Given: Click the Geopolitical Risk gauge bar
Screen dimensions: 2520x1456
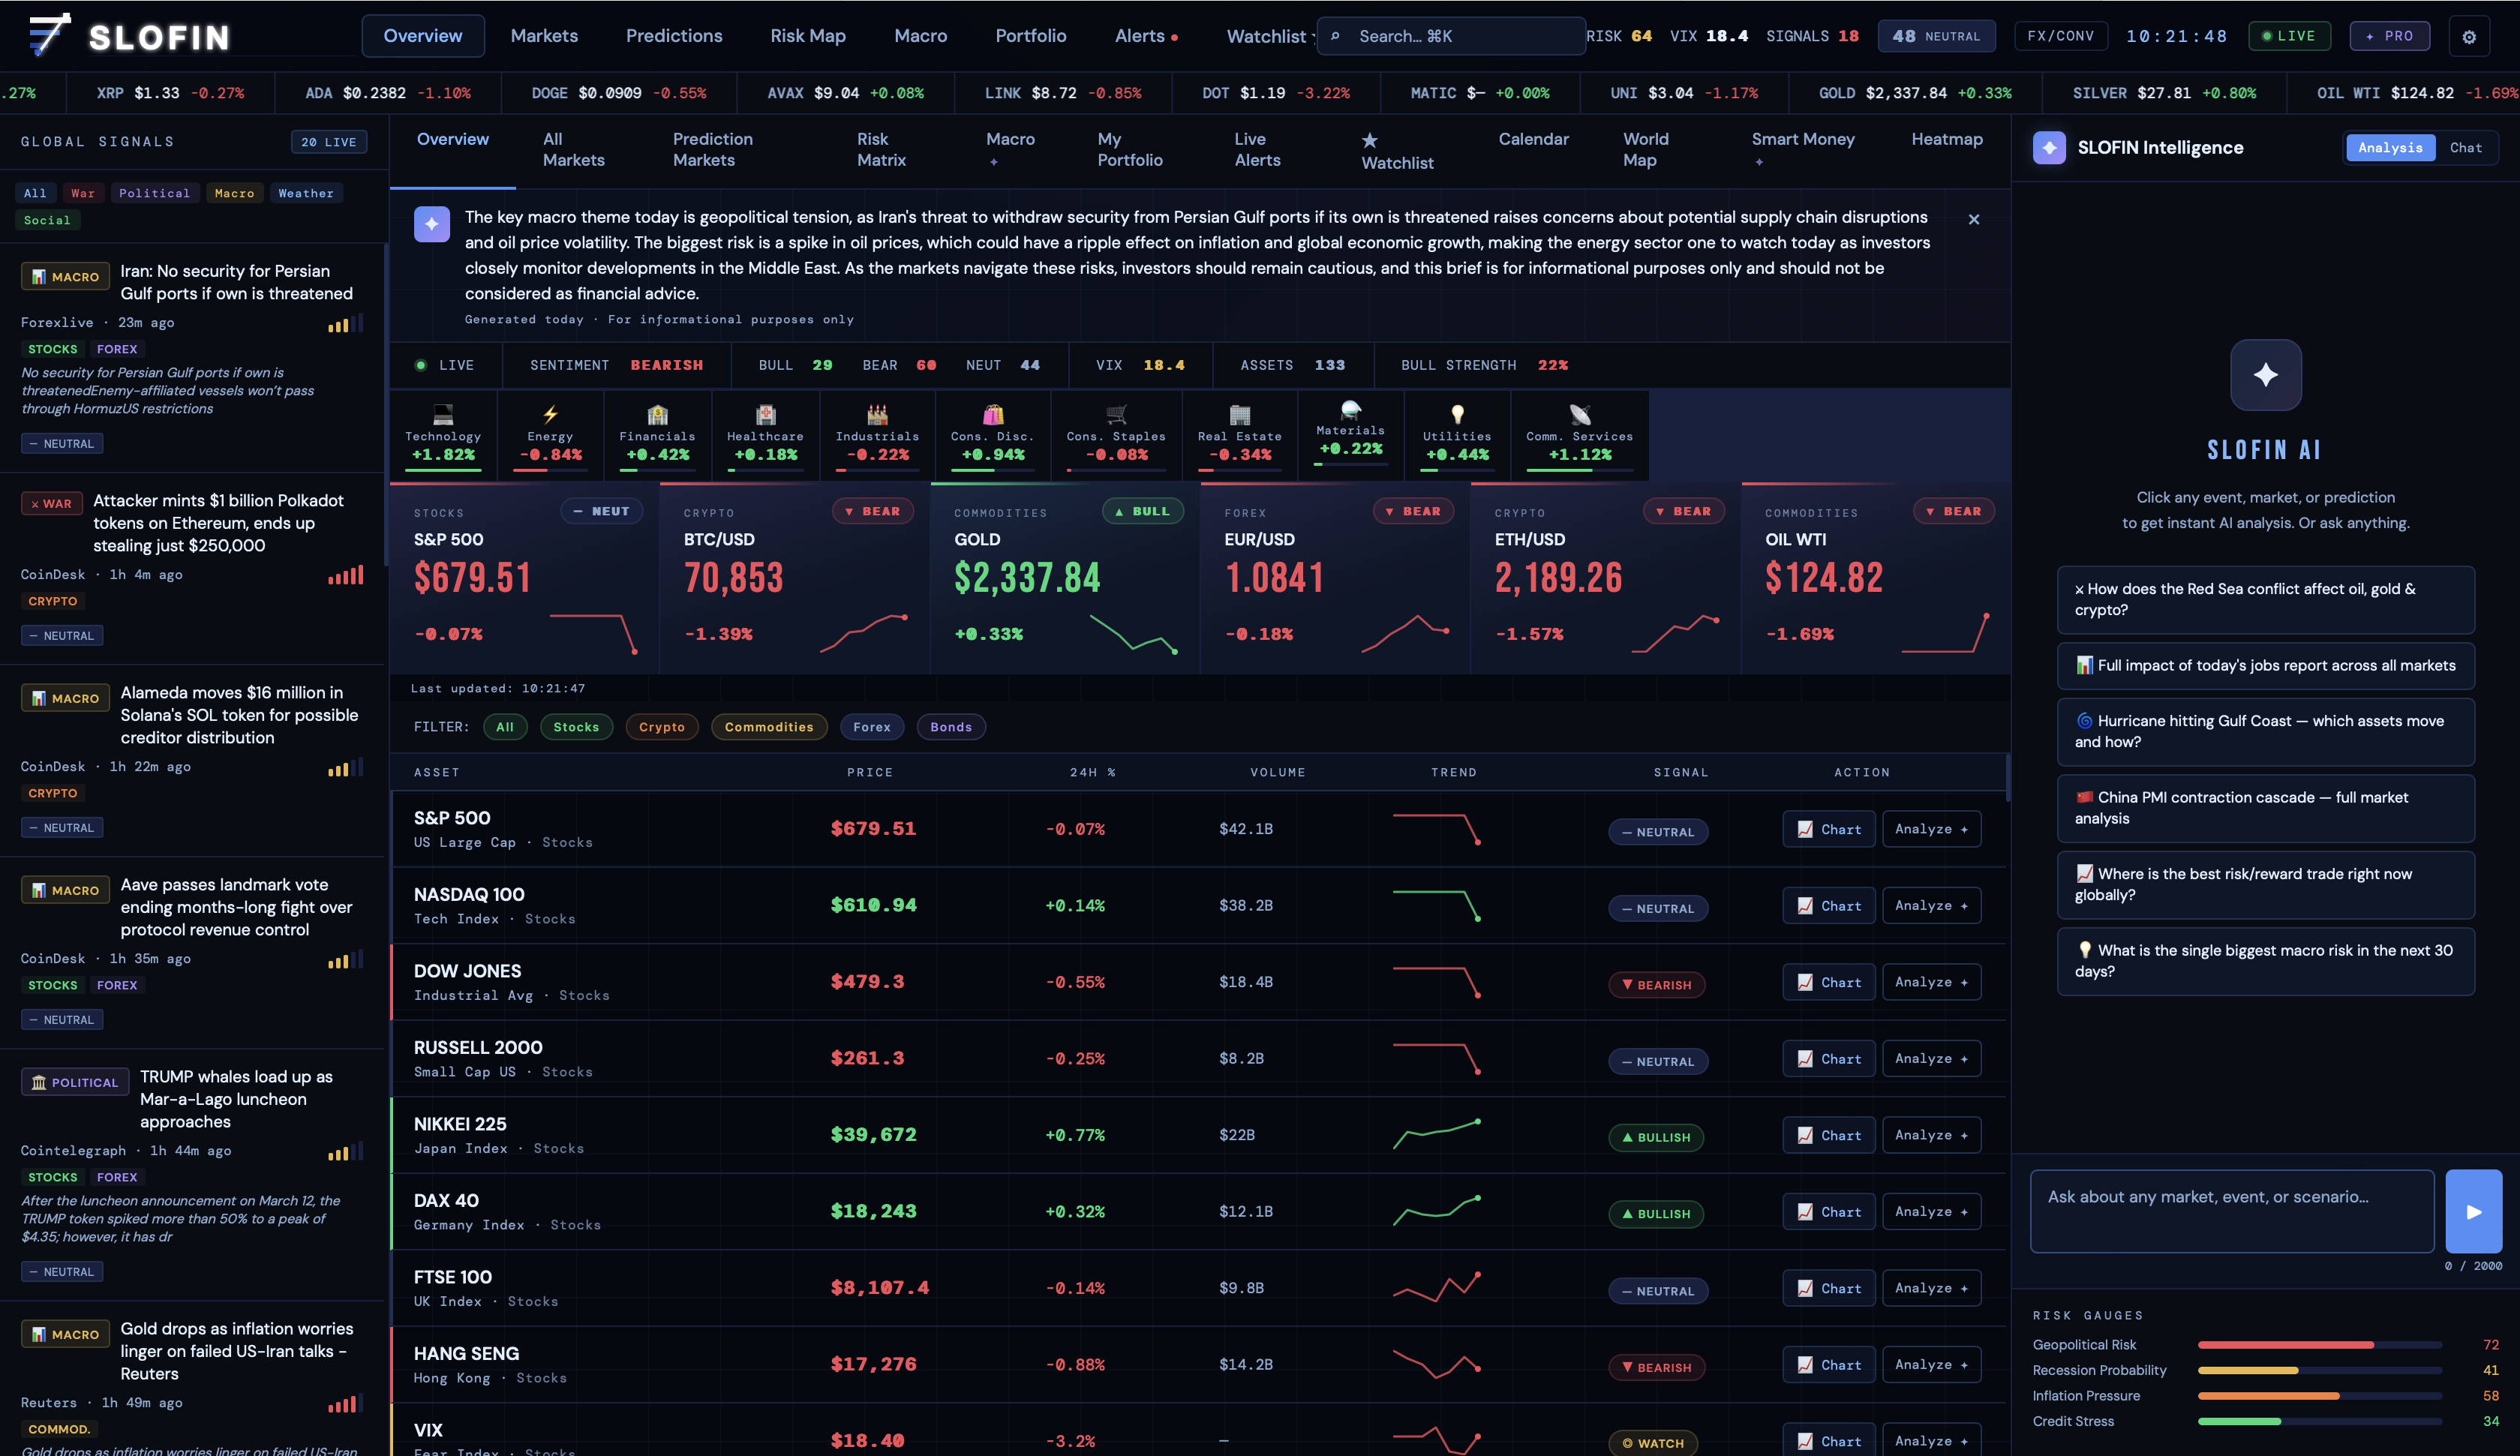Looking at the screenshot, I should [x=2318, y=1345].
